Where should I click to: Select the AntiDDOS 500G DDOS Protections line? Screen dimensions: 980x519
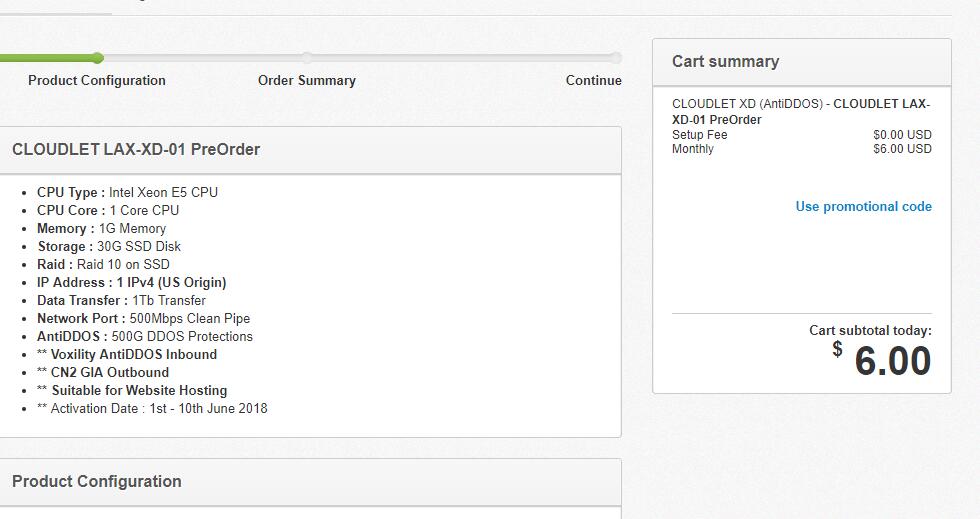click(145, 337)
